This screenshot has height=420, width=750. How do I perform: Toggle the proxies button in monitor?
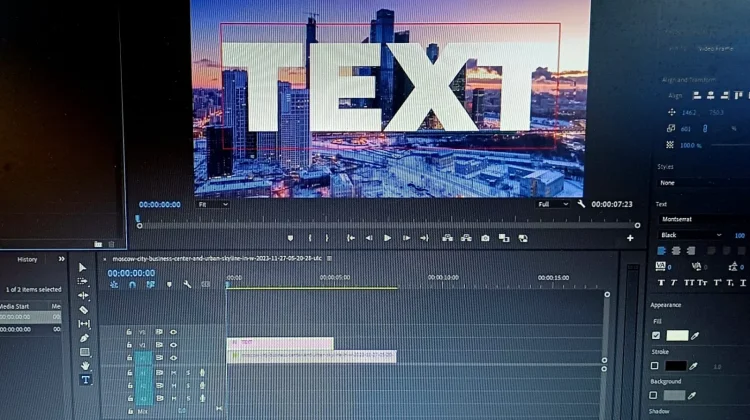click(523, 238)
